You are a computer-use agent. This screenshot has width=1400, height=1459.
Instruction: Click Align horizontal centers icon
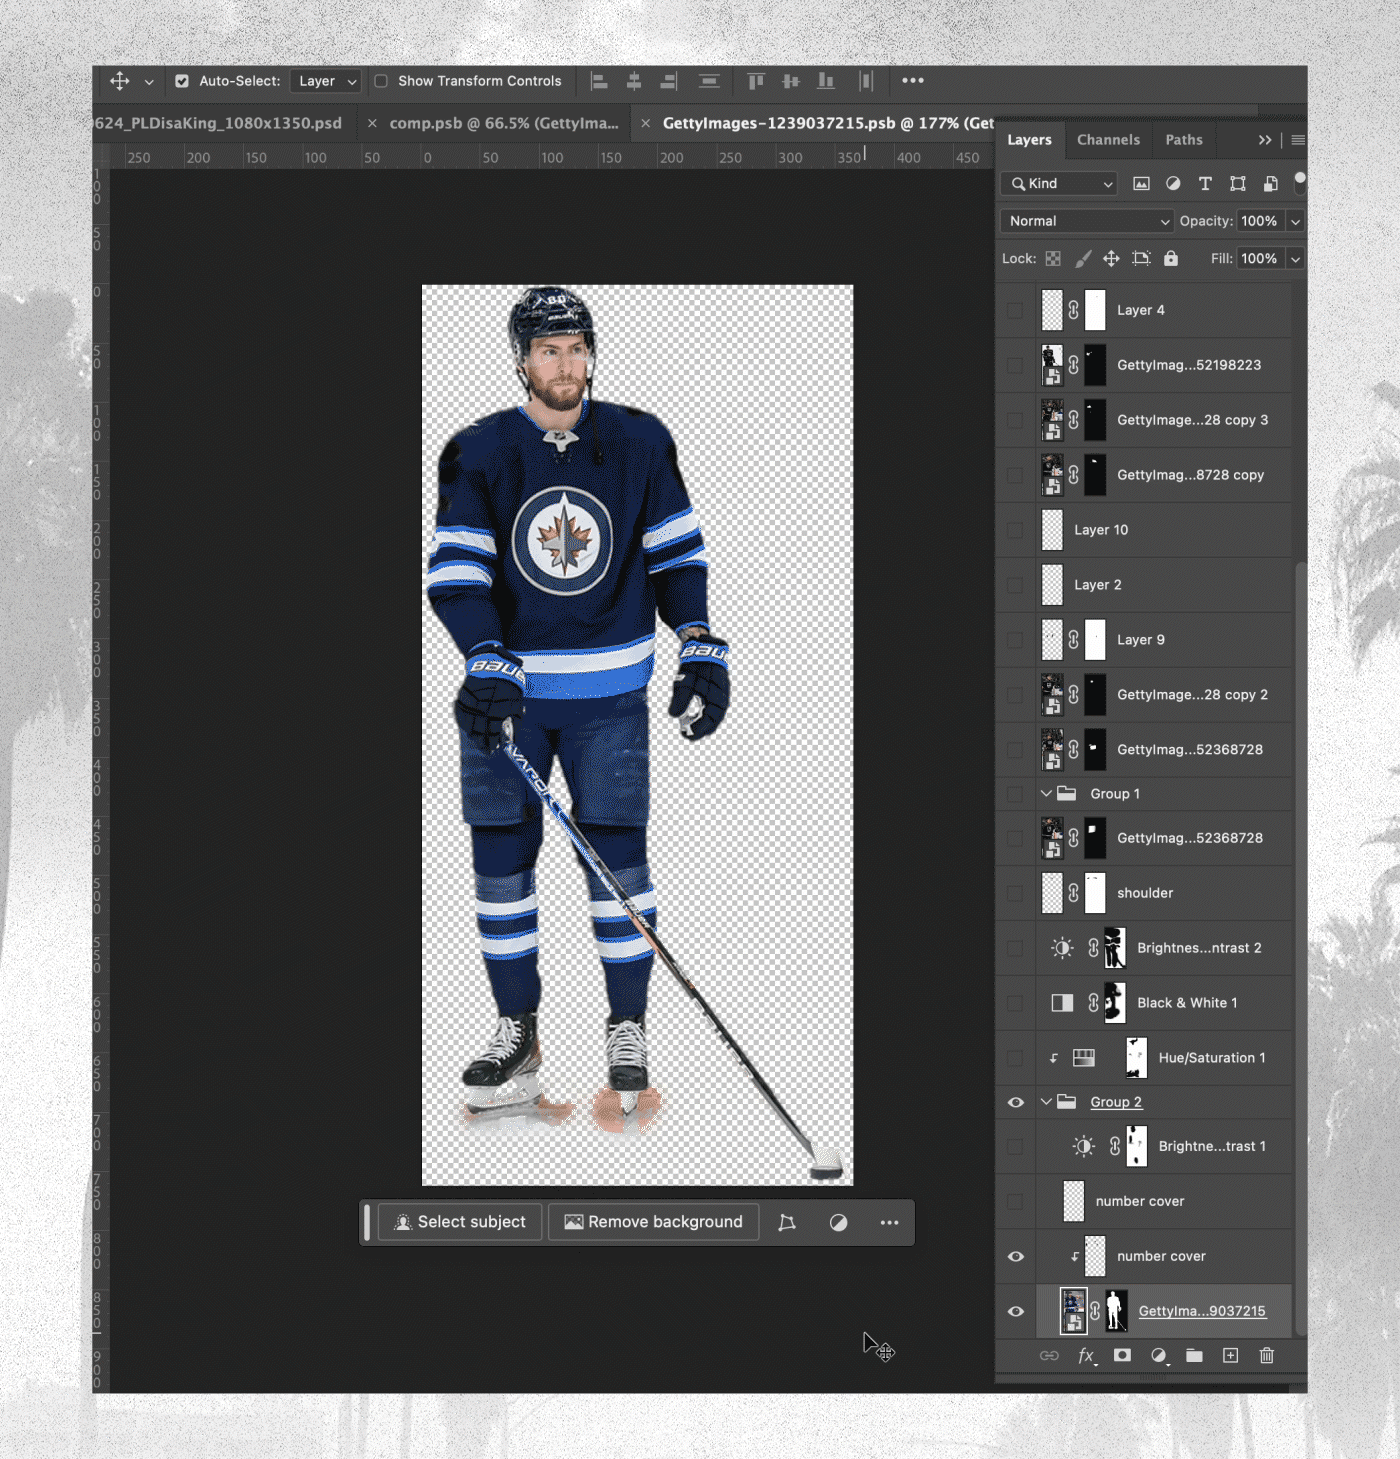(x=634, y=81)
